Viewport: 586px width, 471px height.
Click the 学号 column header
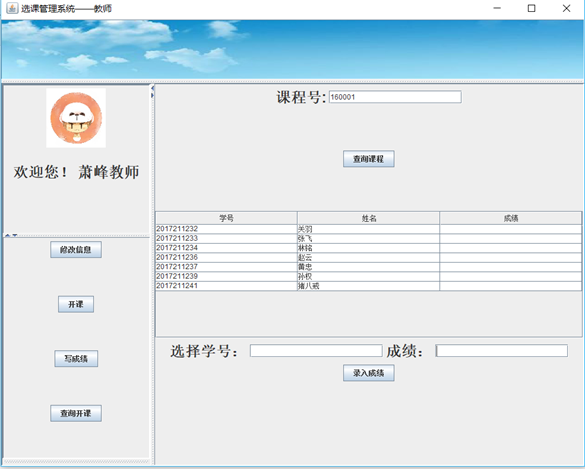[226, 218]
